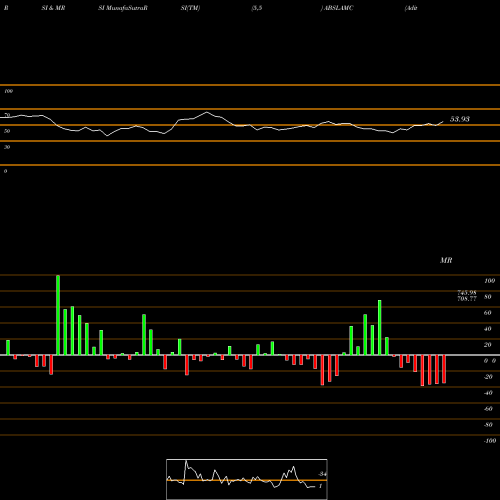Click the 'SI(TM)' header label

pyautogui.click(x=190, y=8)
